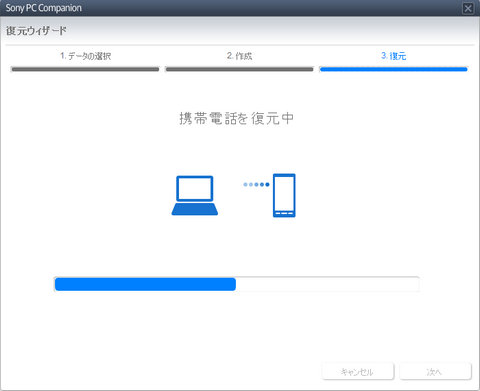The height and width of the screenshot is (391, 480).
Task: Click the gray bar under step 1
Action: [85, 69]
